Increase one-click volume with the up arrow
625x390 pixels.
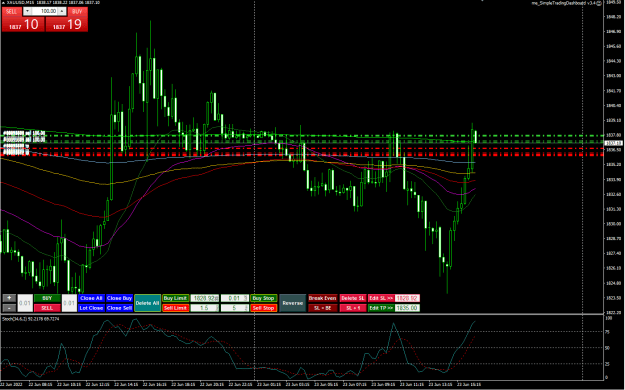coord(62,11)
